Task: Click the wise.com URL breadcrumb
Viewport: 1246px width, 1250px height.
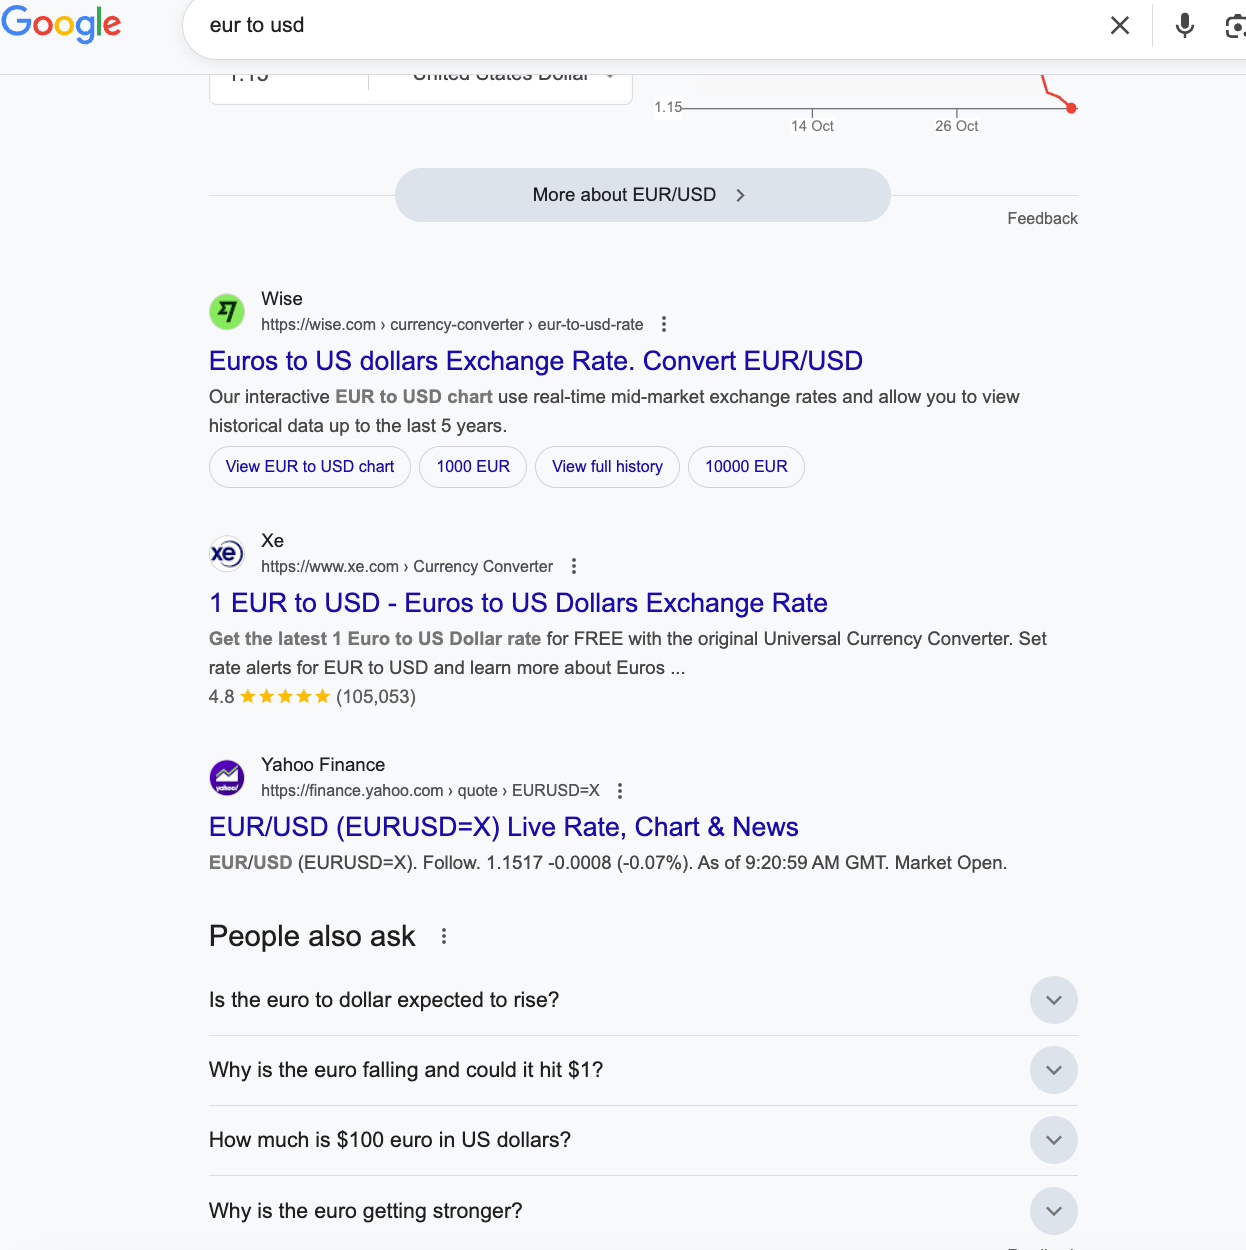Action: [452, 324]
